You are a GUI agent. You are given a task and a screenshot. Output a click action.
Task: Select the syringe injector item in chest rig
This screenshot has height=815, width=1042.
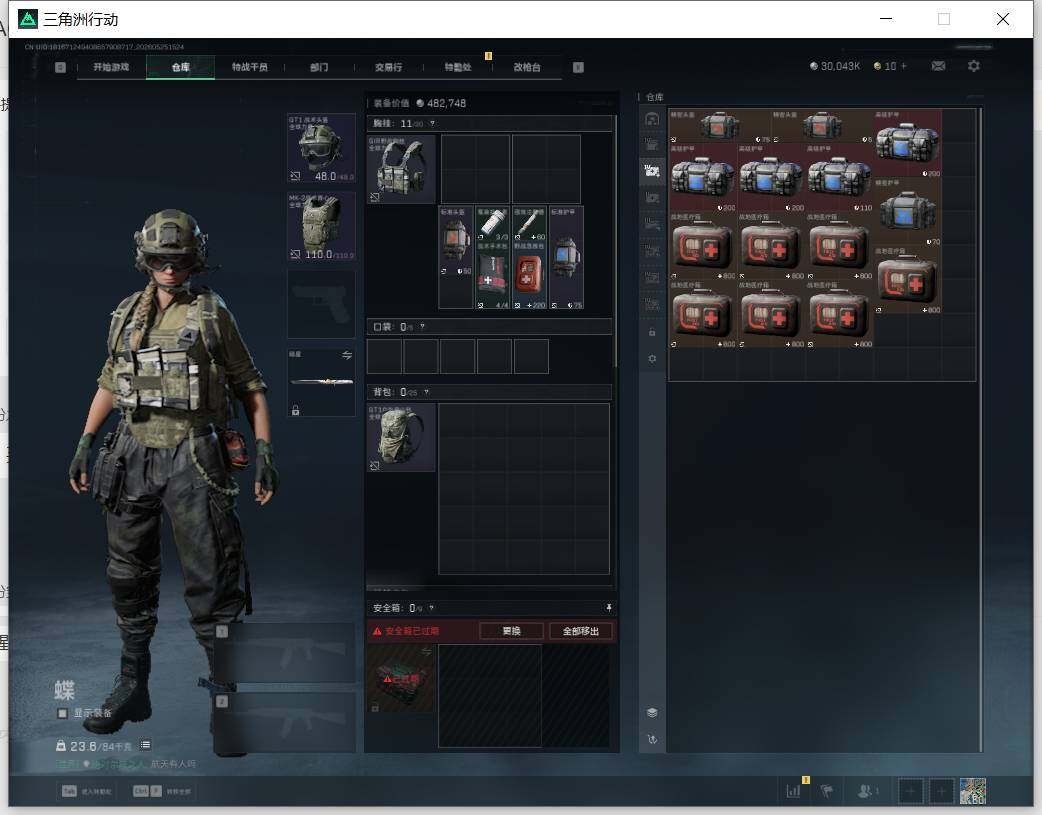point(530,224)
